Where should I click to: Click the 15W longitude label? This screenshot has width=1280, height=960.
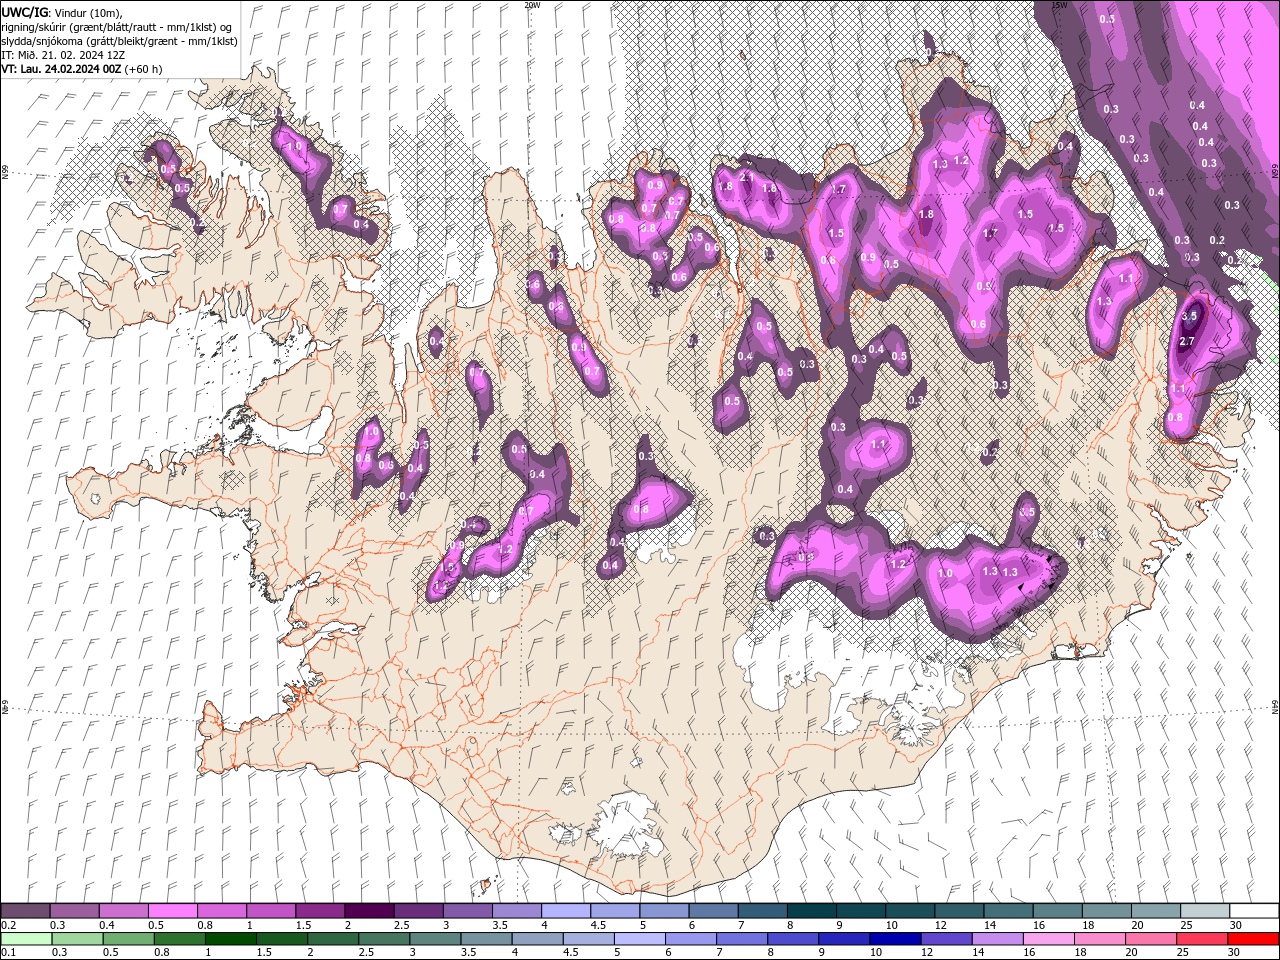[x=1060, y=5]
